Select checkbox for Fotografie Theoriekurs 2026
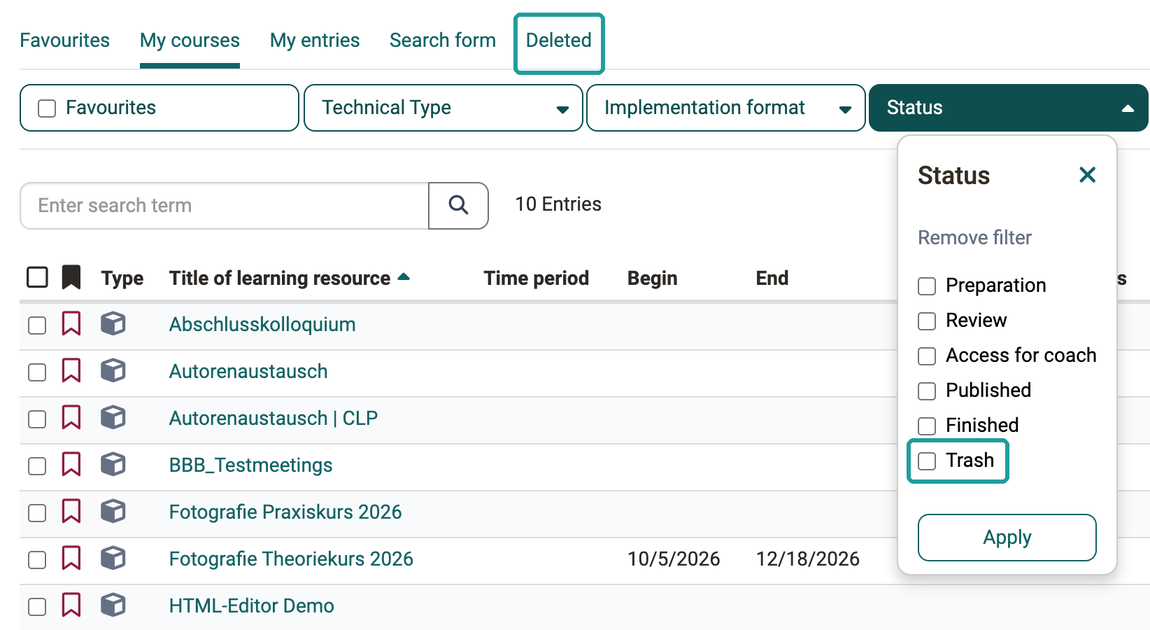This screenshot has width=1150, height=630. (37, 560)
